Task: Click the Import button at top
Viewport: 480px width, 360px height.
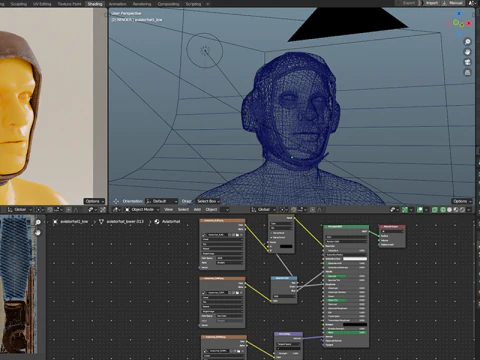Action: click(432, 3)
